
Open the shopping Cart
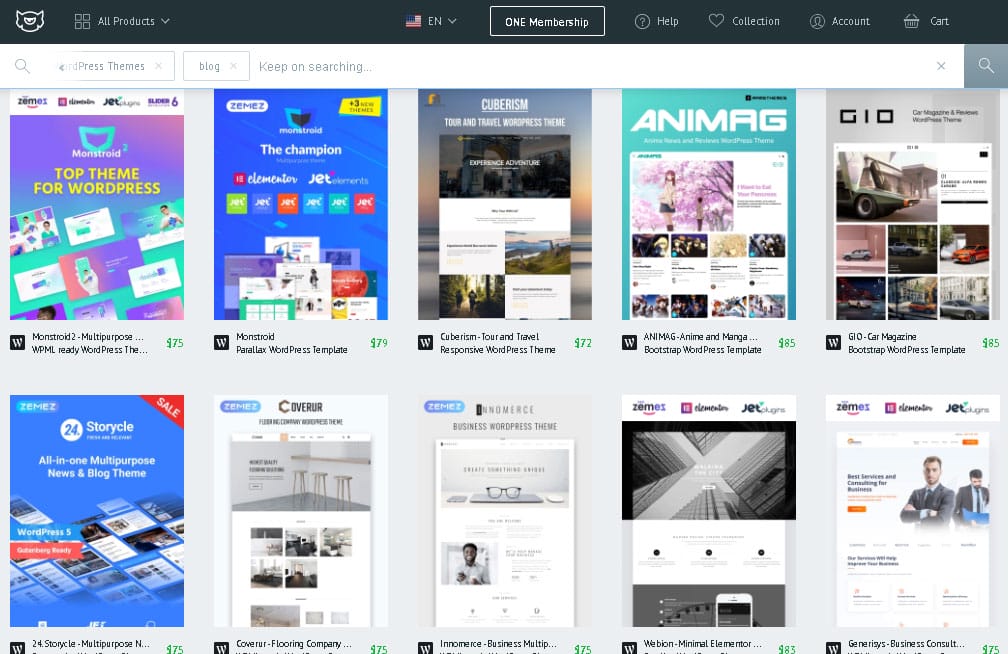pyautogui.click(x=926, y=21)
